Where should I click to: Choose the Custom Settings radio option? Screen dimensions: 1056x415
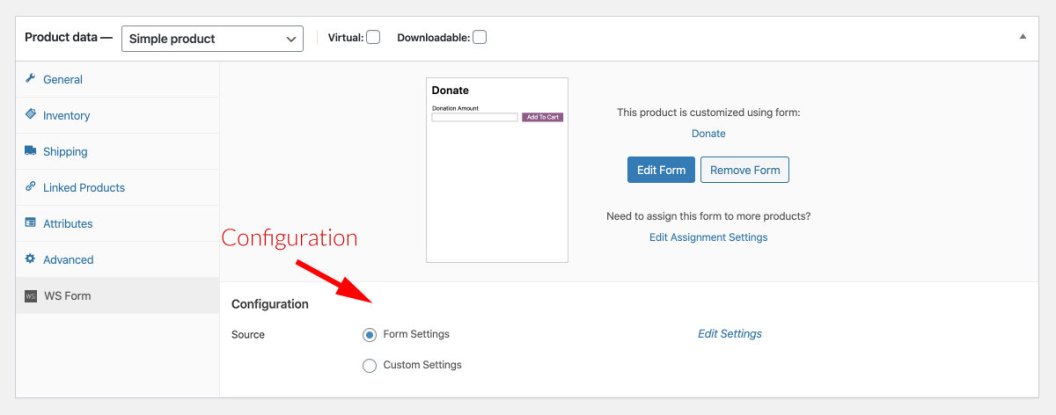(x=370, y=366)
